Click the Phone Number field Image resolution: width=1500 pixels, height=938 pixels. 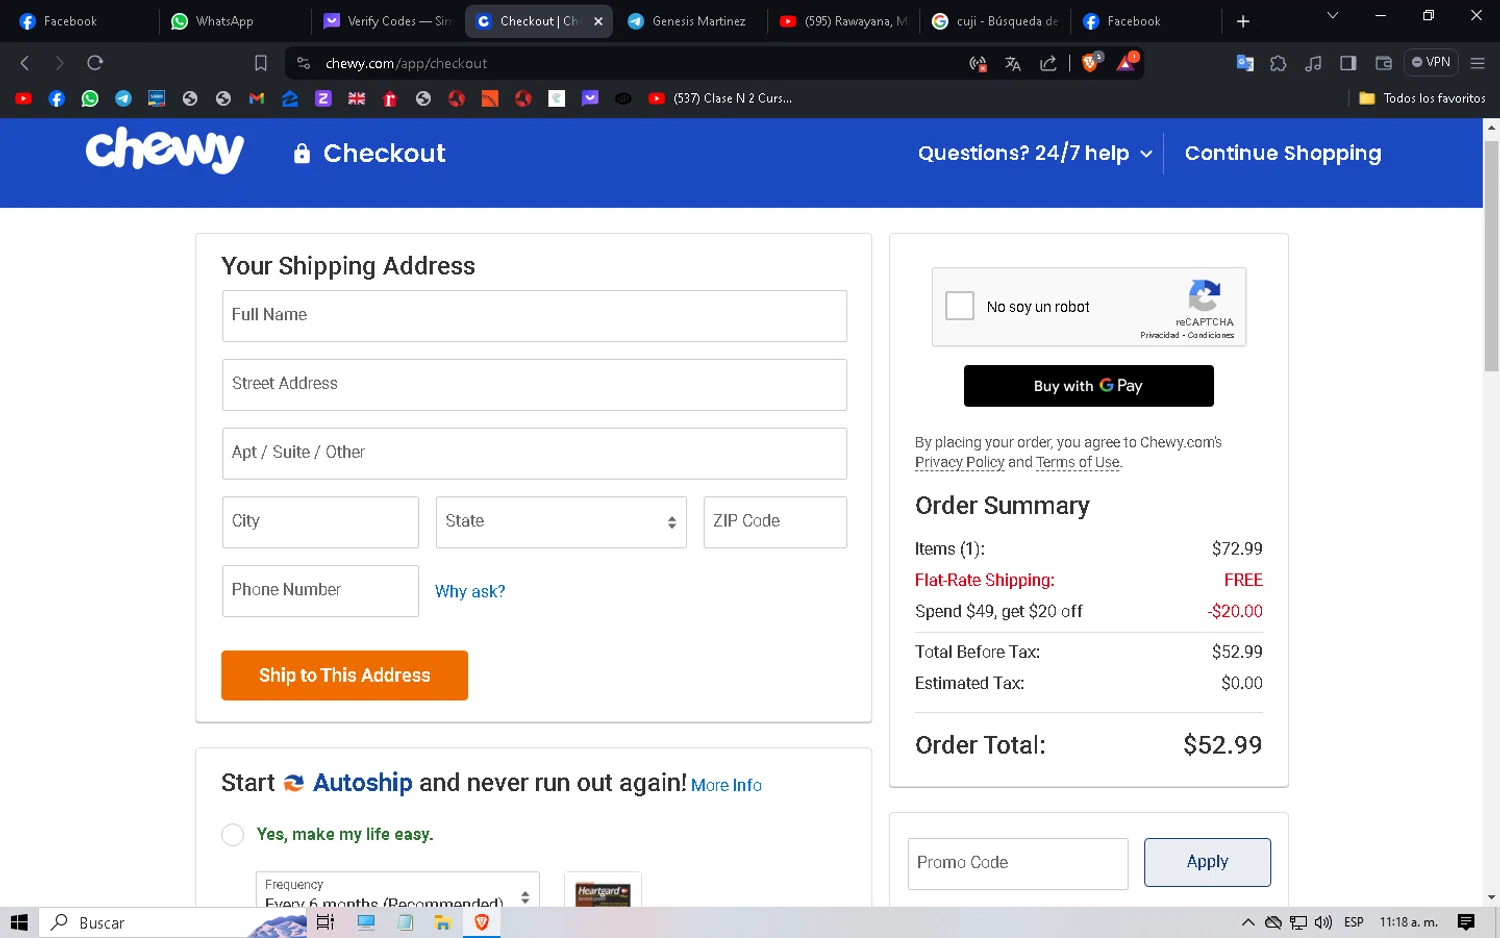point(320,591)
